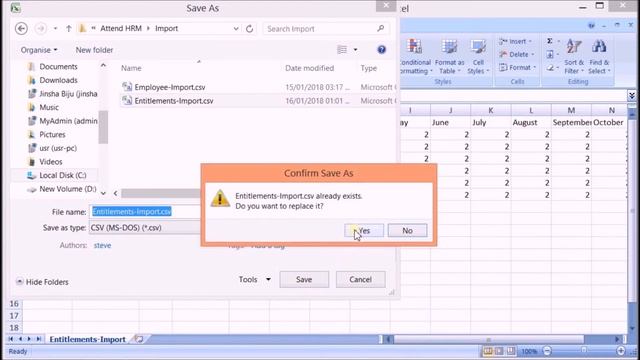Open Delete cells dropdown in Excel ribbon

516,54
